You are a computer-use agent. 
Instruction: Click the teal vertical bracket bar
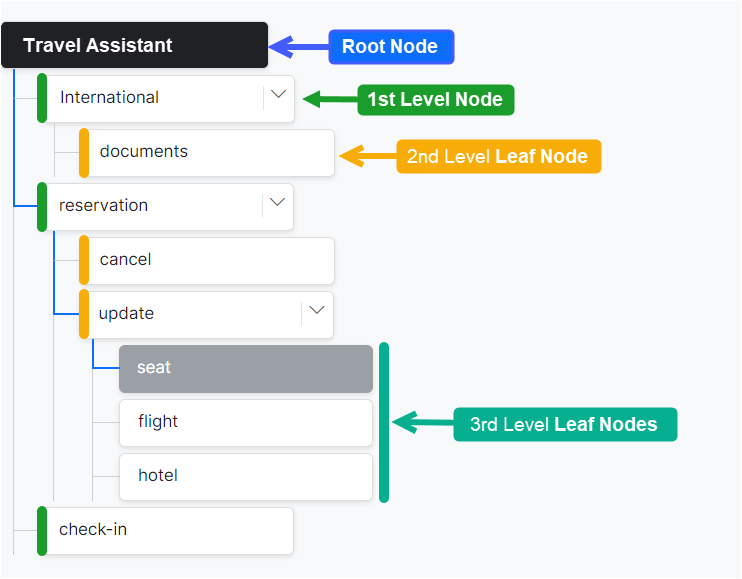[x=384, y=422]
